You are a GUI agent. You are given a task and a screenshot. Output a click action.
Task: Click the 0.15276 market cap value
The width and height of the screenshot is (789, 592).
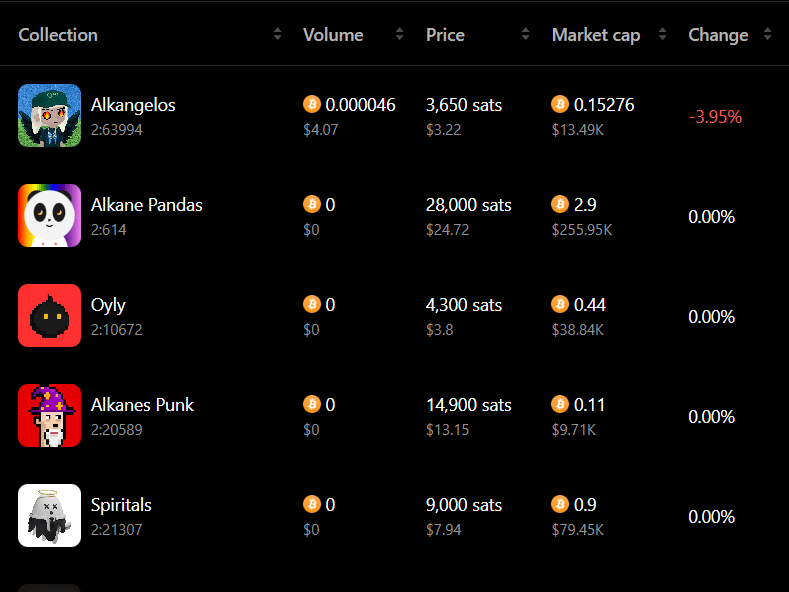(604, 105)
